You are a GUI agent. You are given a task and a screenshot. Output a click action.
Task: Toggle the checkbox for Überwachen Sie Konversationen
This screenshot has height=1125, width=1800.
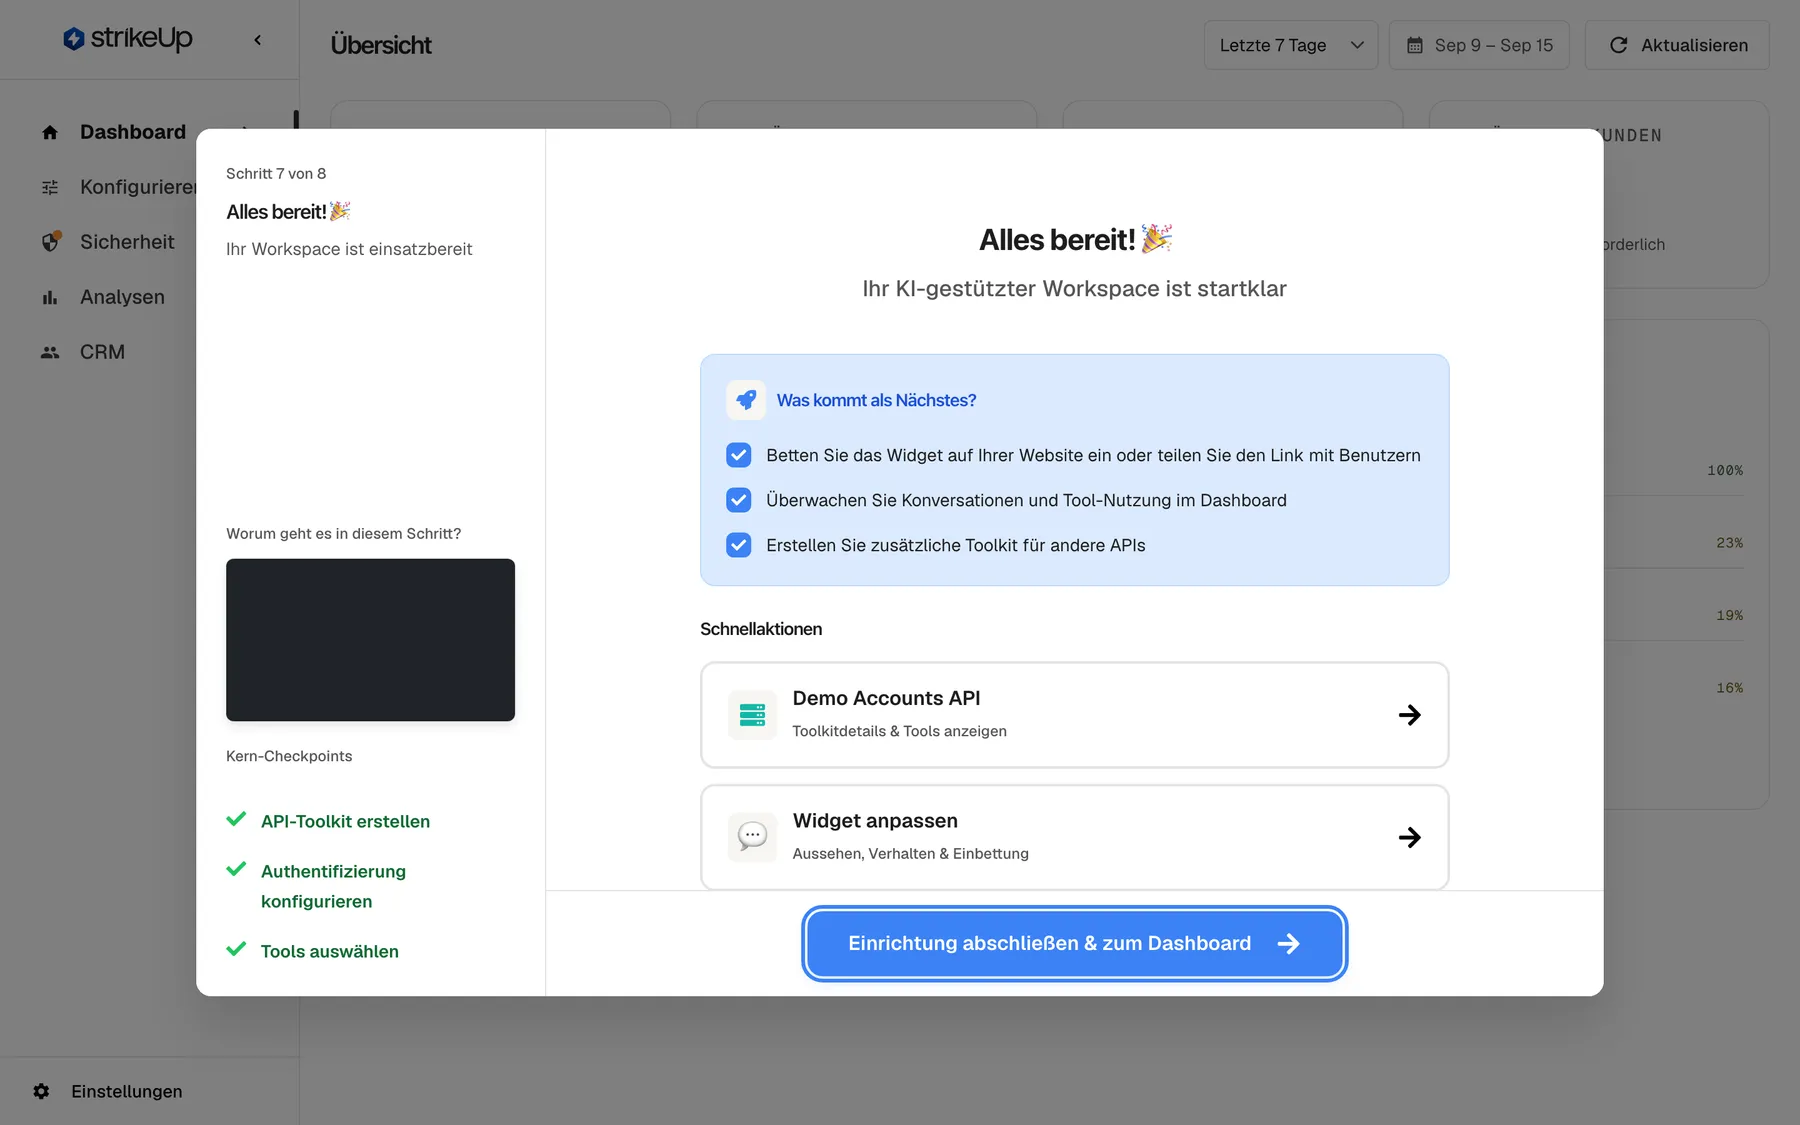pyautogui.click(x=739, y=500)
